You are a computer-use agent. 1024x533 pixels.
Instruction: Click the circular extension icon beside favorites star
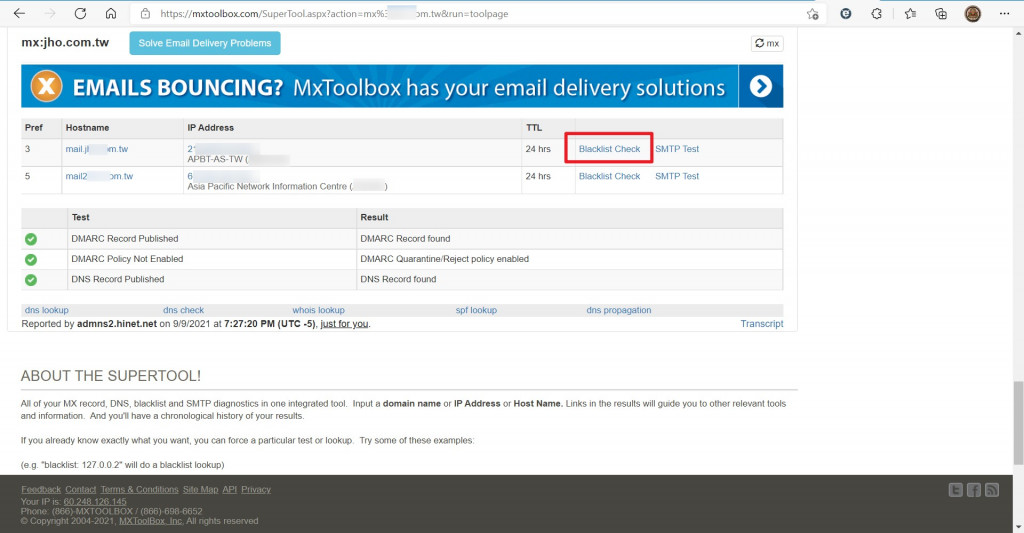846,13
